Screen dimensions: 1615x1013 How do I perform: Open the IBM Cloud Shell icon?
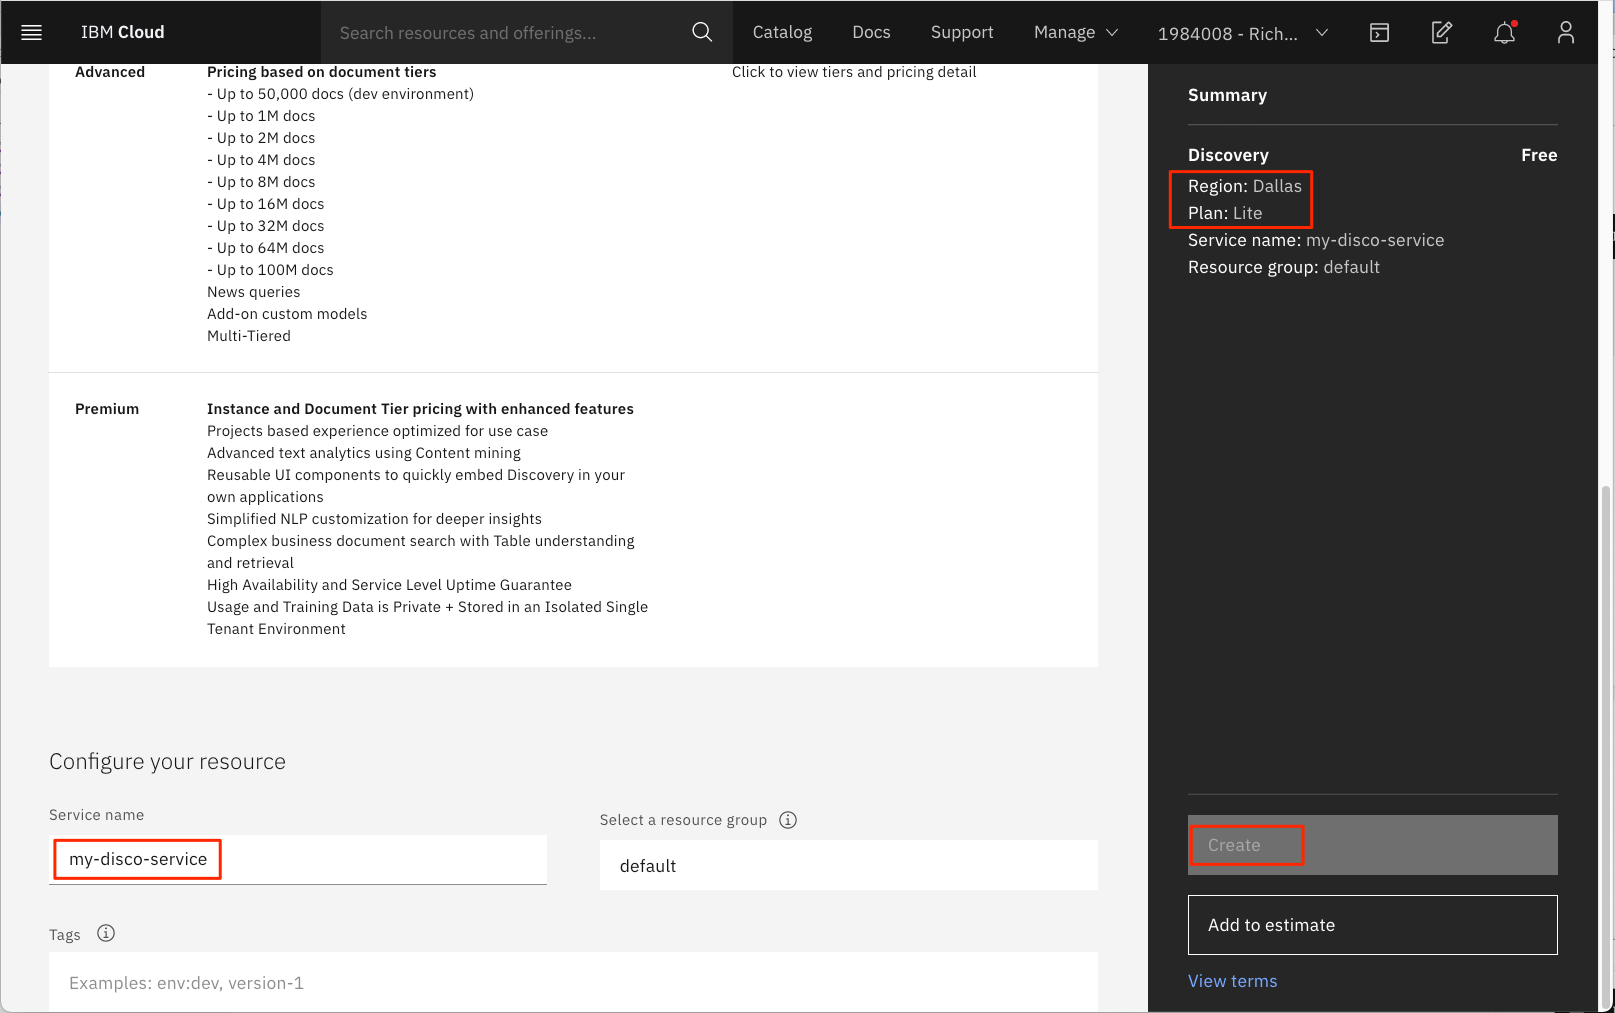coord(1379,32)
